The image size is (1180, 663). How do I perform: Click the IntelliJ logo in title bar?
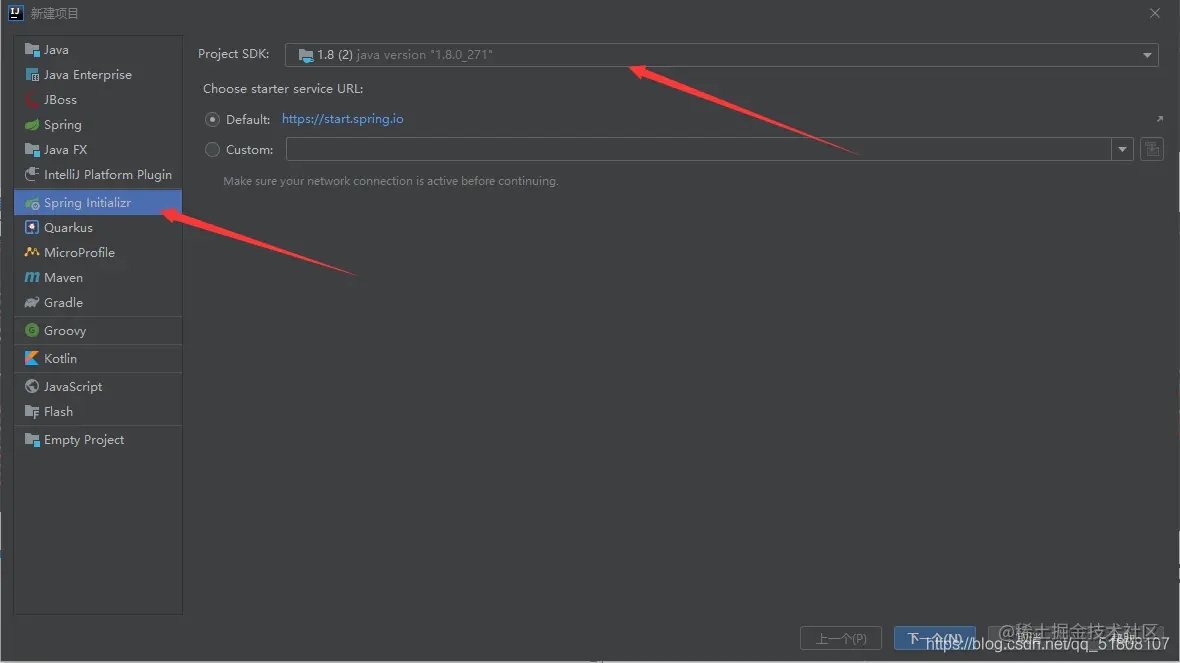tap(15, 13)
